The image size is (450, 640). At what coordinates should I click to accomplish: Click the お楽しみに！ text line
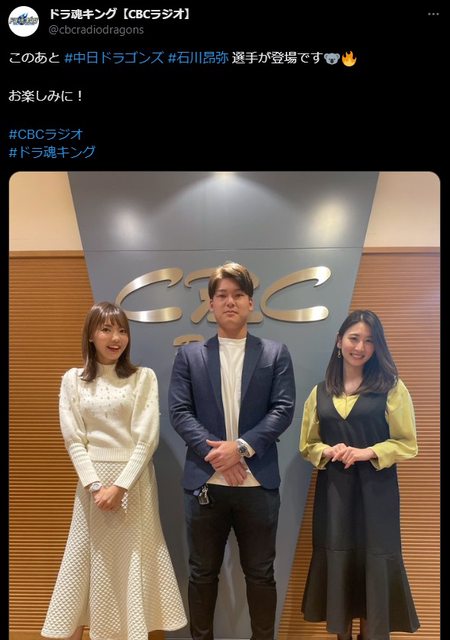pyautogui.click(x=46, y=96)
